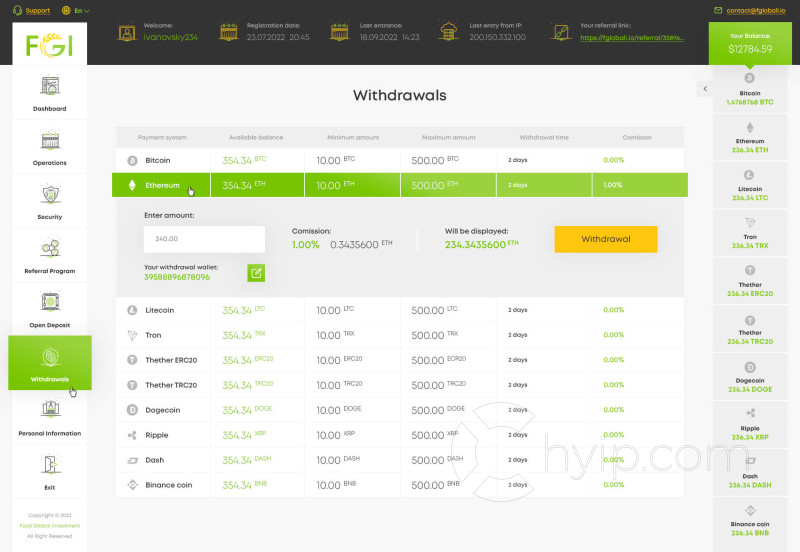Click the Support headset link
Image resolution: width=800 pixels, height=552 pixels.
[x=31, y=10]
